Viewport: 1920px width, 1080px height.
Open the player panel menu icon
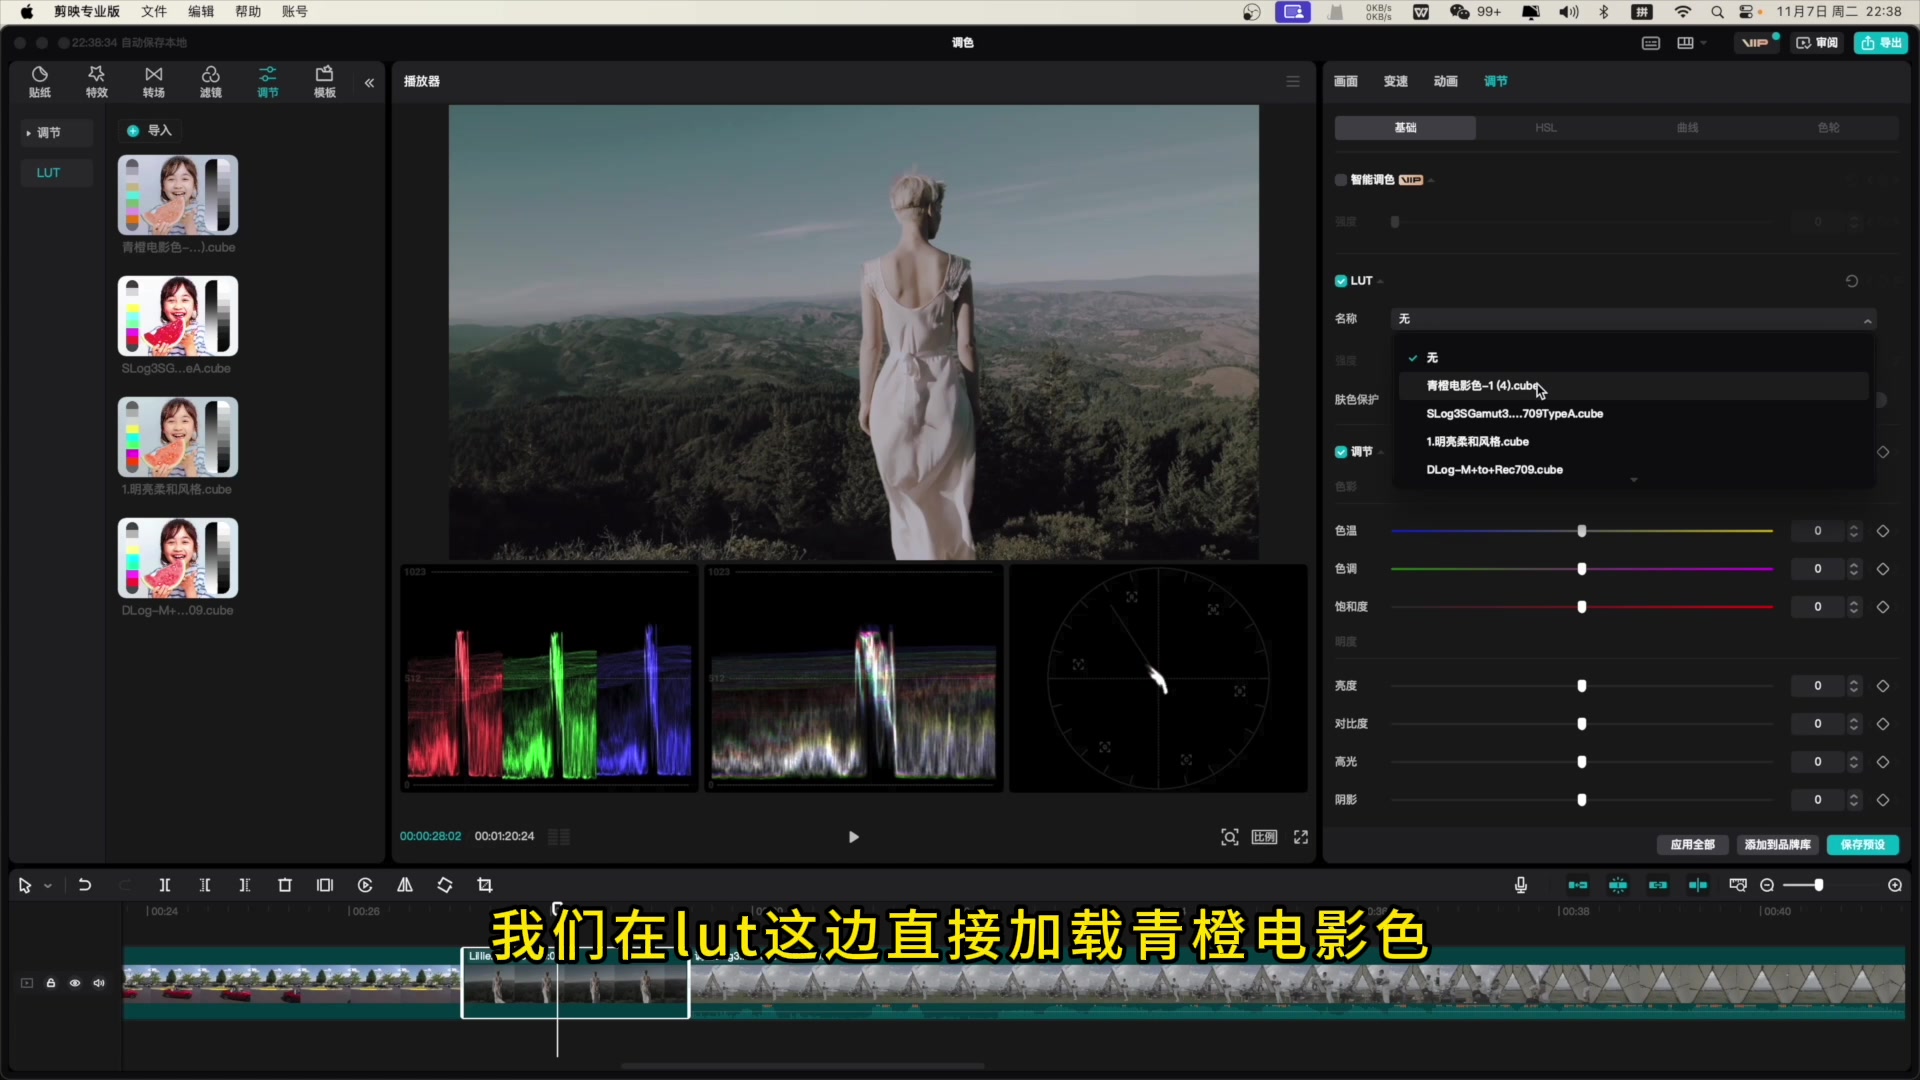pyautogui.click(x=1293, y=81)
